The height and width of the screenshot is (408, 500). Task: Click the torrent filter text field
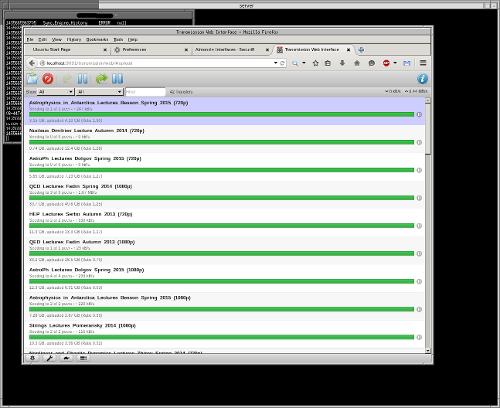(x=145, y=91)
